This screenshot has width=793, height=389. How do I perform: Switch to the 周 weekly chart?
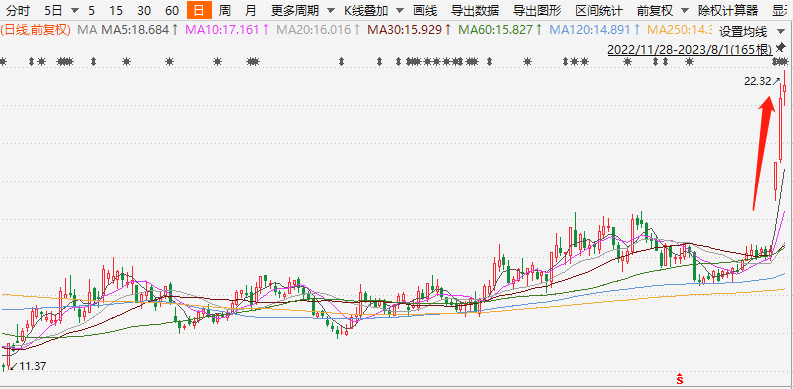coord(224,10)
